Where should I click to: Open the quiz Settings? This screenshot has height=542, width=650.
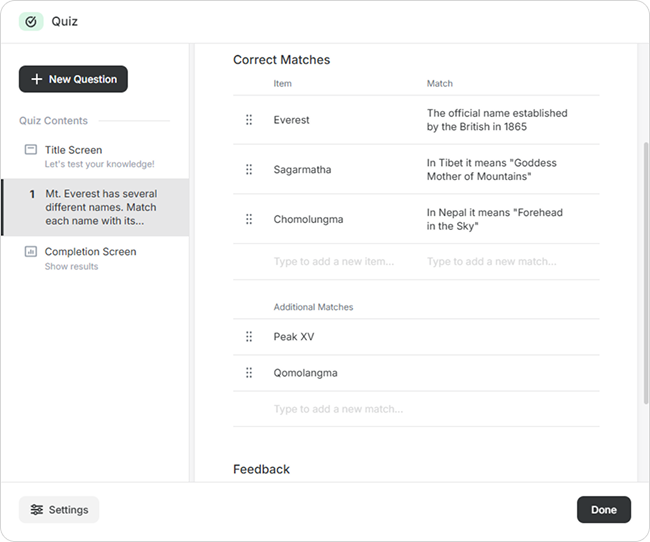tap(59, 510)
